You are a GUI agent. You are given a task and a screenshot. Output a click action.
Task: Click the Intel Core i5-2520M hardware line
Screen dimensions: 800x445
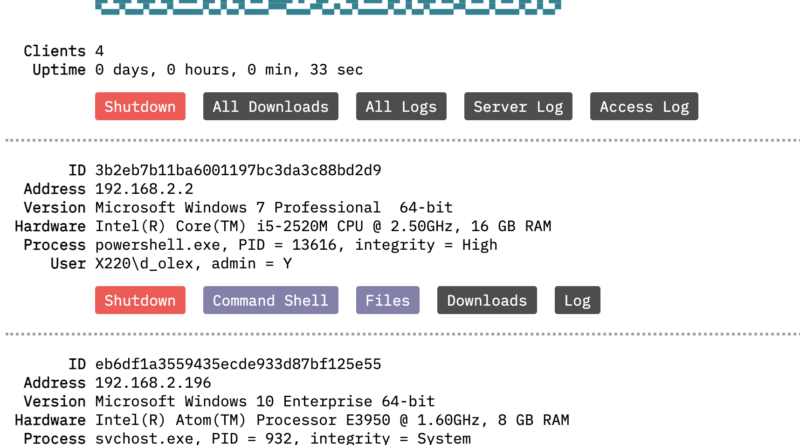[323, 226]
